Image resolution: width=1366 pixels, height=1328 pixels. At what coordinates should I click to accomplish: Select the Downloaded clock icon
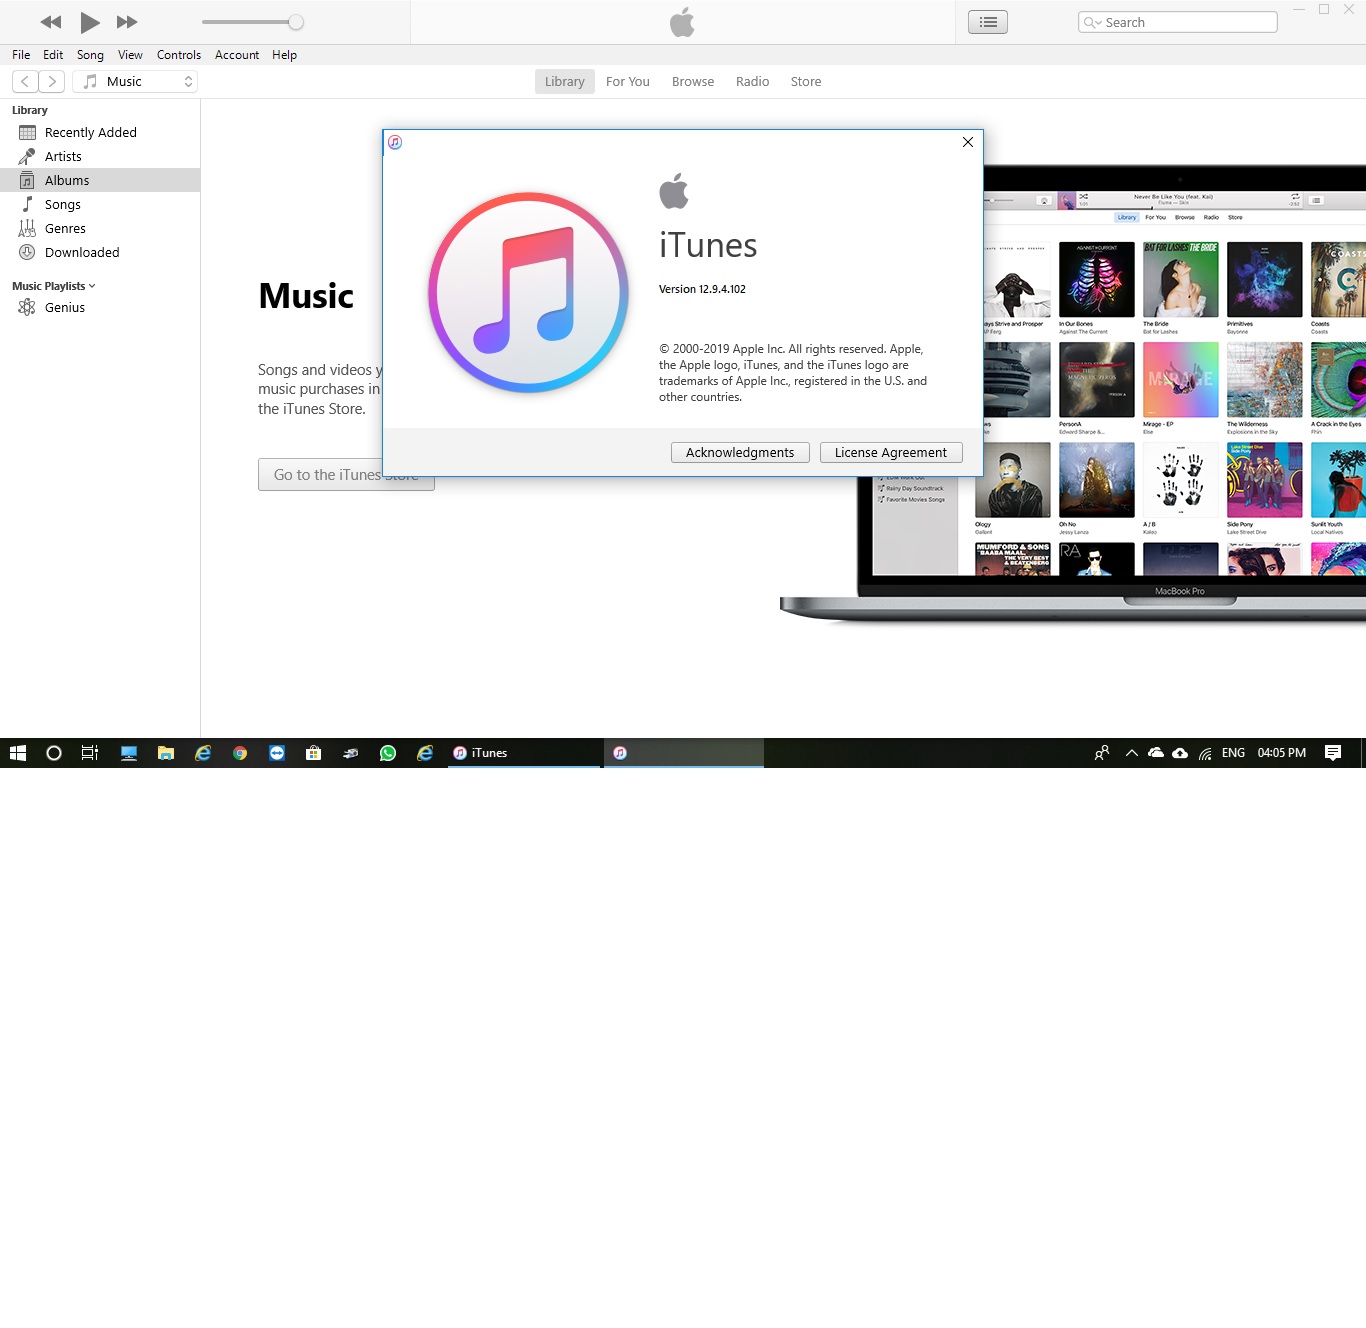click(27, 253)
